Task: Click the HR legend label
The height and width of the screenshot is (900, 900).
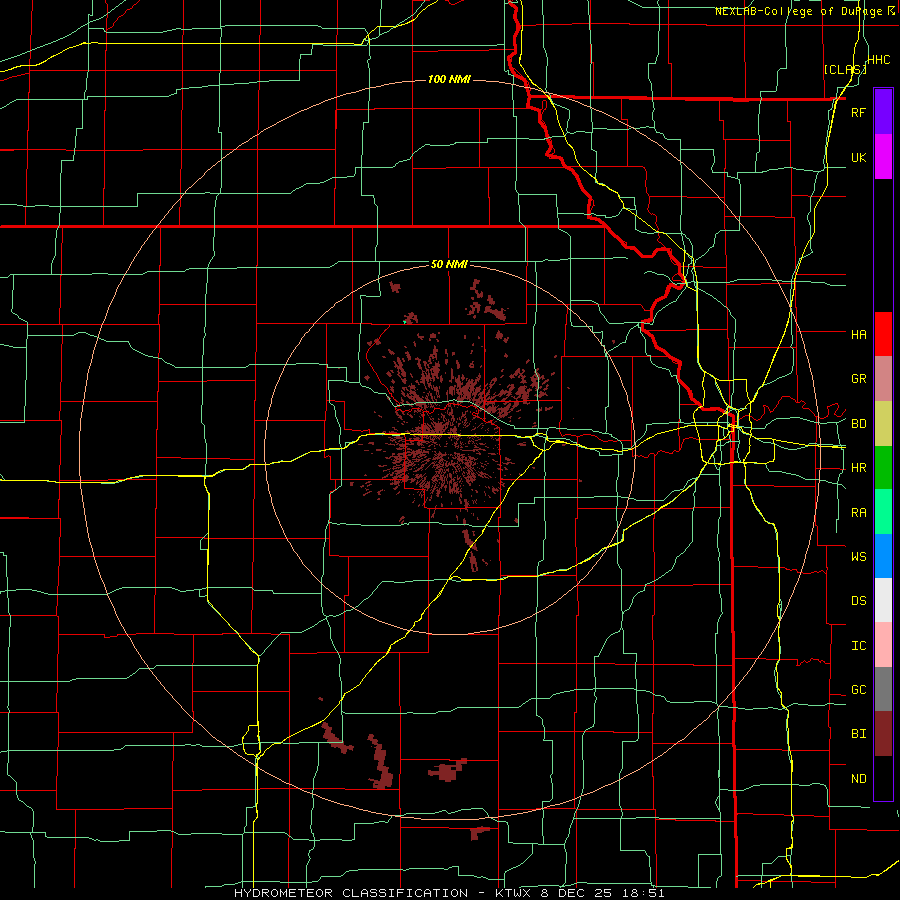Action: point(858,468)
